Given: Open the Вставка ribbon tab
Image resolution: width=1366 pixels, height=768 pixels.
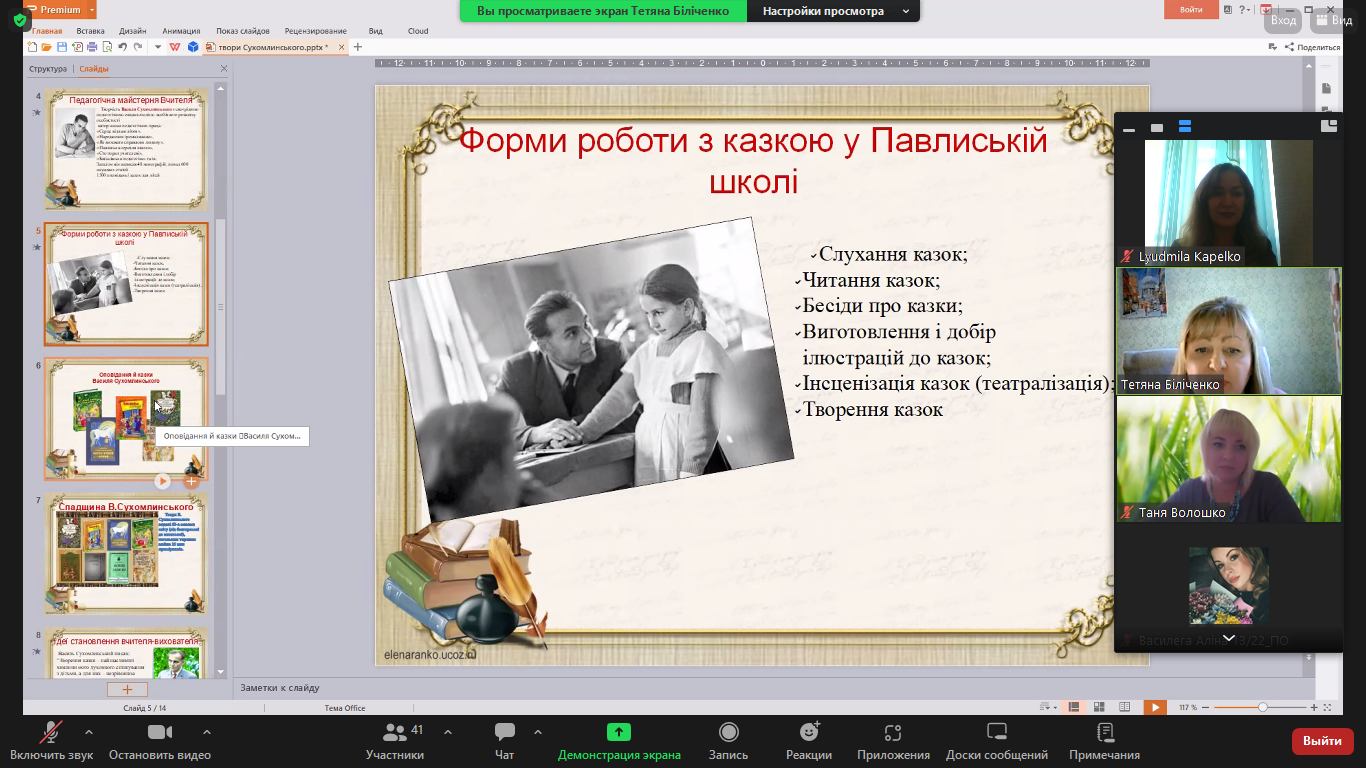Looking at the screenshot, I should pos(90,31).
